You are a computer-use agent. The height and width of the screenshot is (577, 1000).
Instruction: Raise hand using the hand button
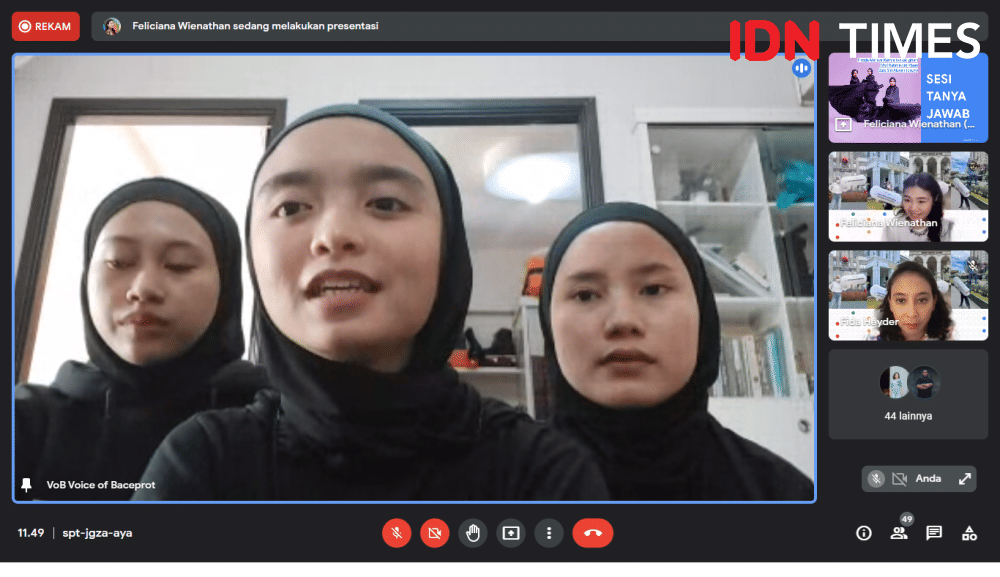tap(473, 533)
